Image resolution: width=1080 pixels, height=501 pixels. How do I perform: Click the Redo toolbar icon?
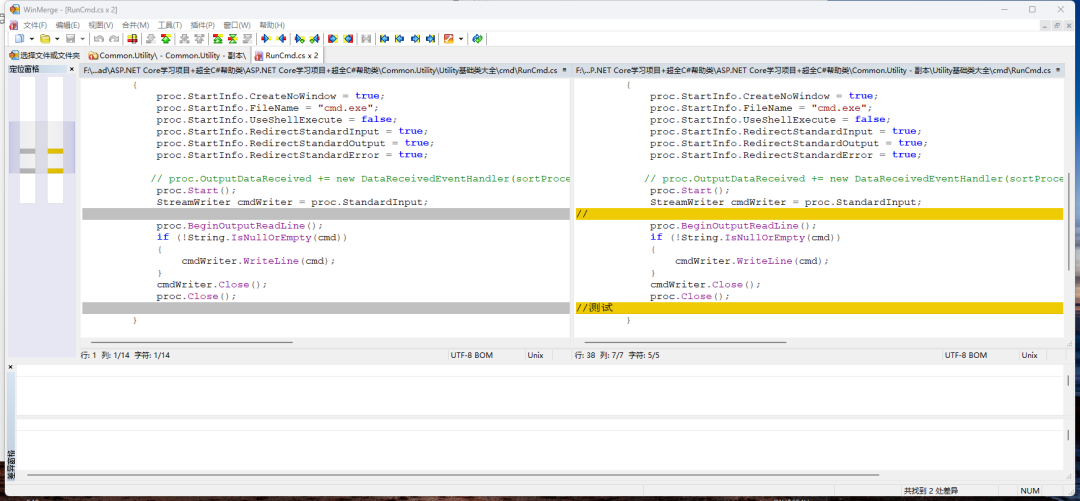click(113, 39)
